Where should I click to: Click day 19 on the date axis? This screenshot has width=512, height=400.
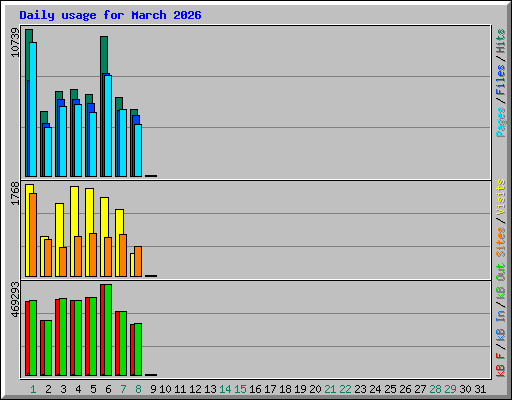[x=300, y=389]
